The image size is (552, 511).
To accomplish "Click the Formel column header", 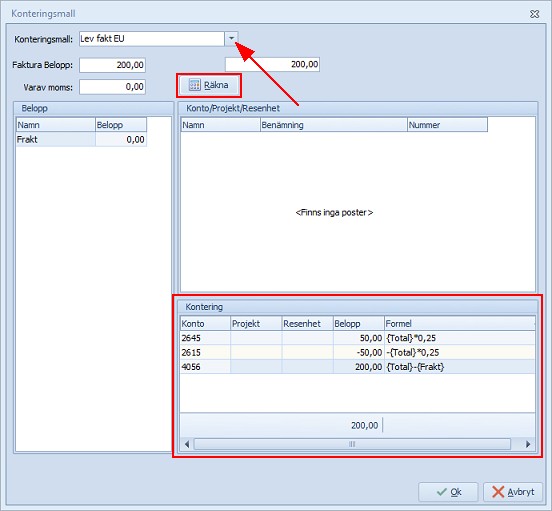I will pyautogui.click(x=459, y=323).
